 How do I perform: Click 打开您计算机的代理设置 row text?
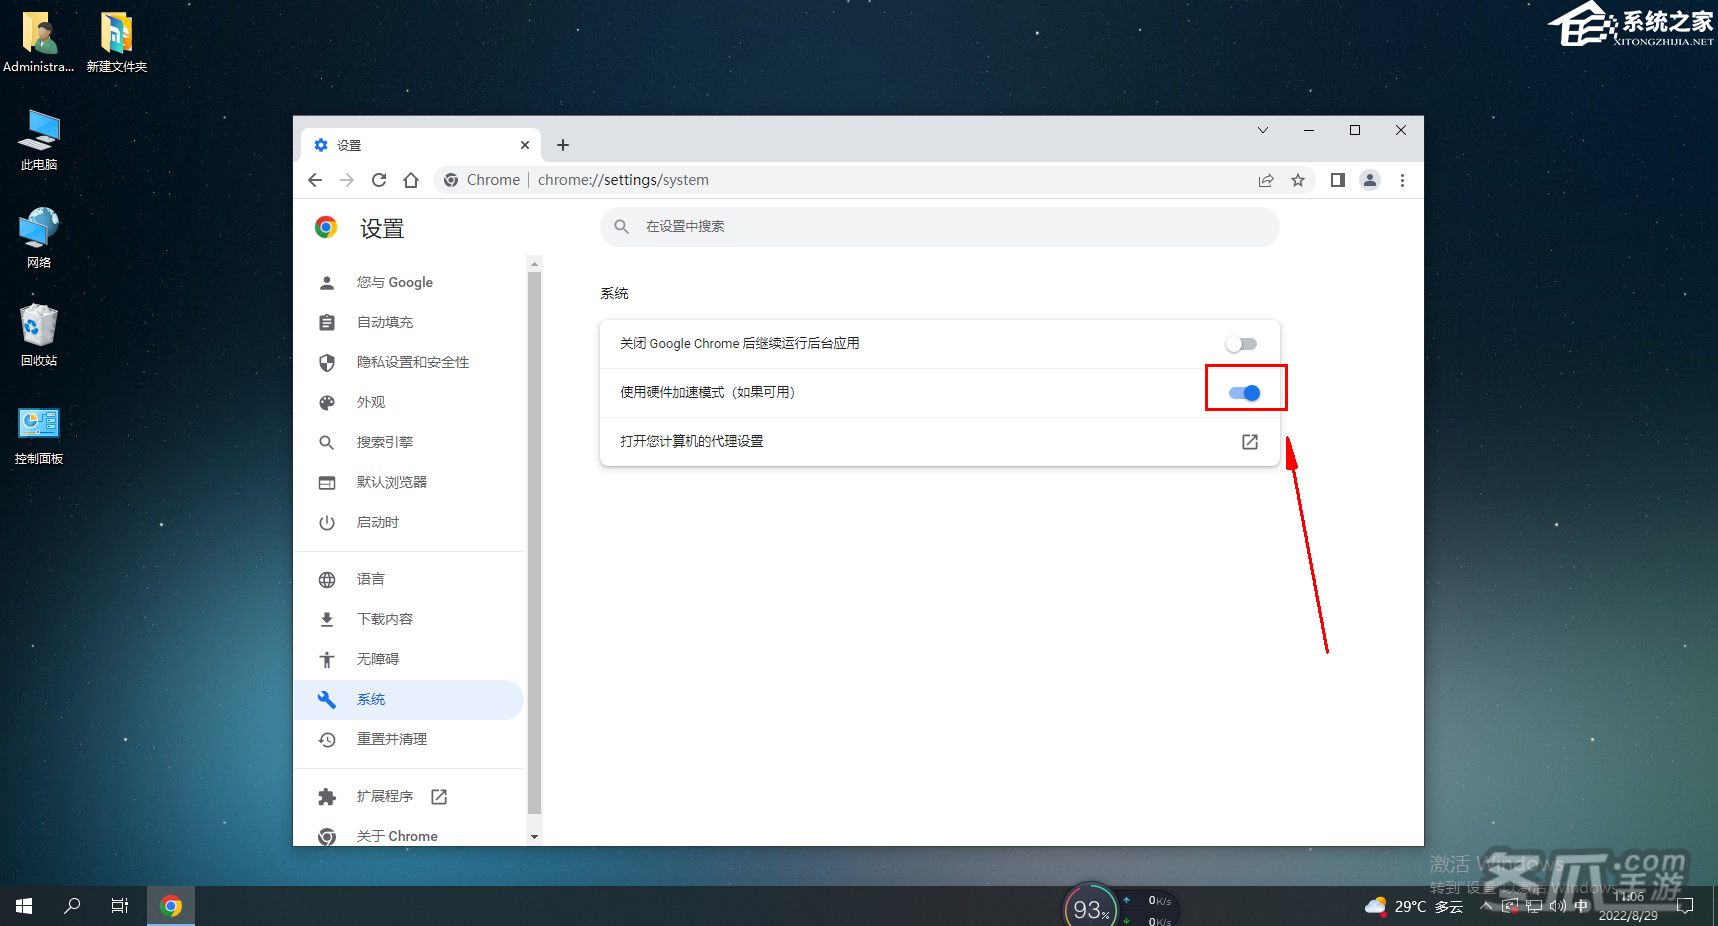click(691, 441)
